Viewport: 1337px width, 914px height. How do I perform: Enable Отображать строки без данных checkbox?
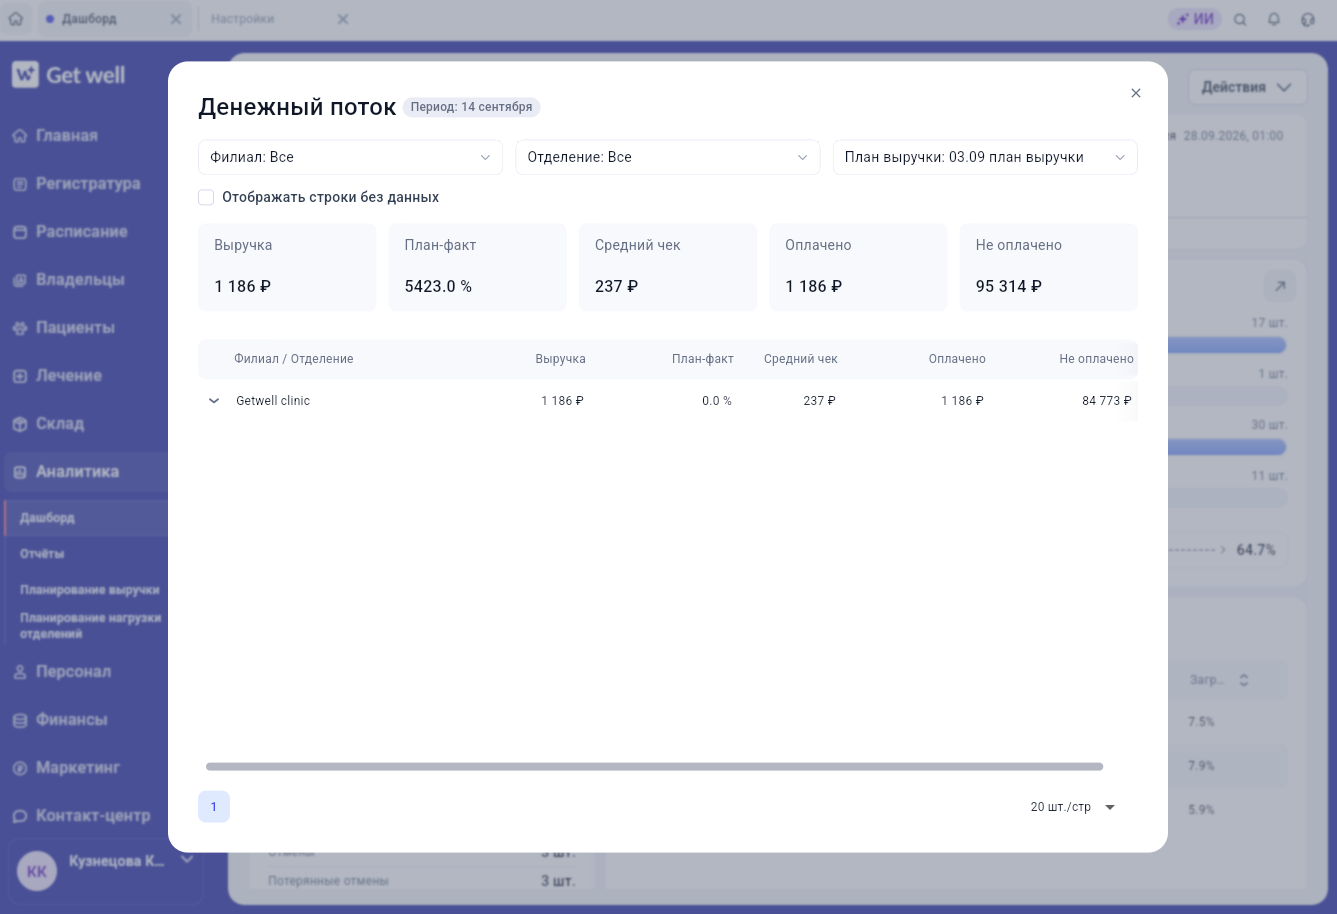pos(206,197)
